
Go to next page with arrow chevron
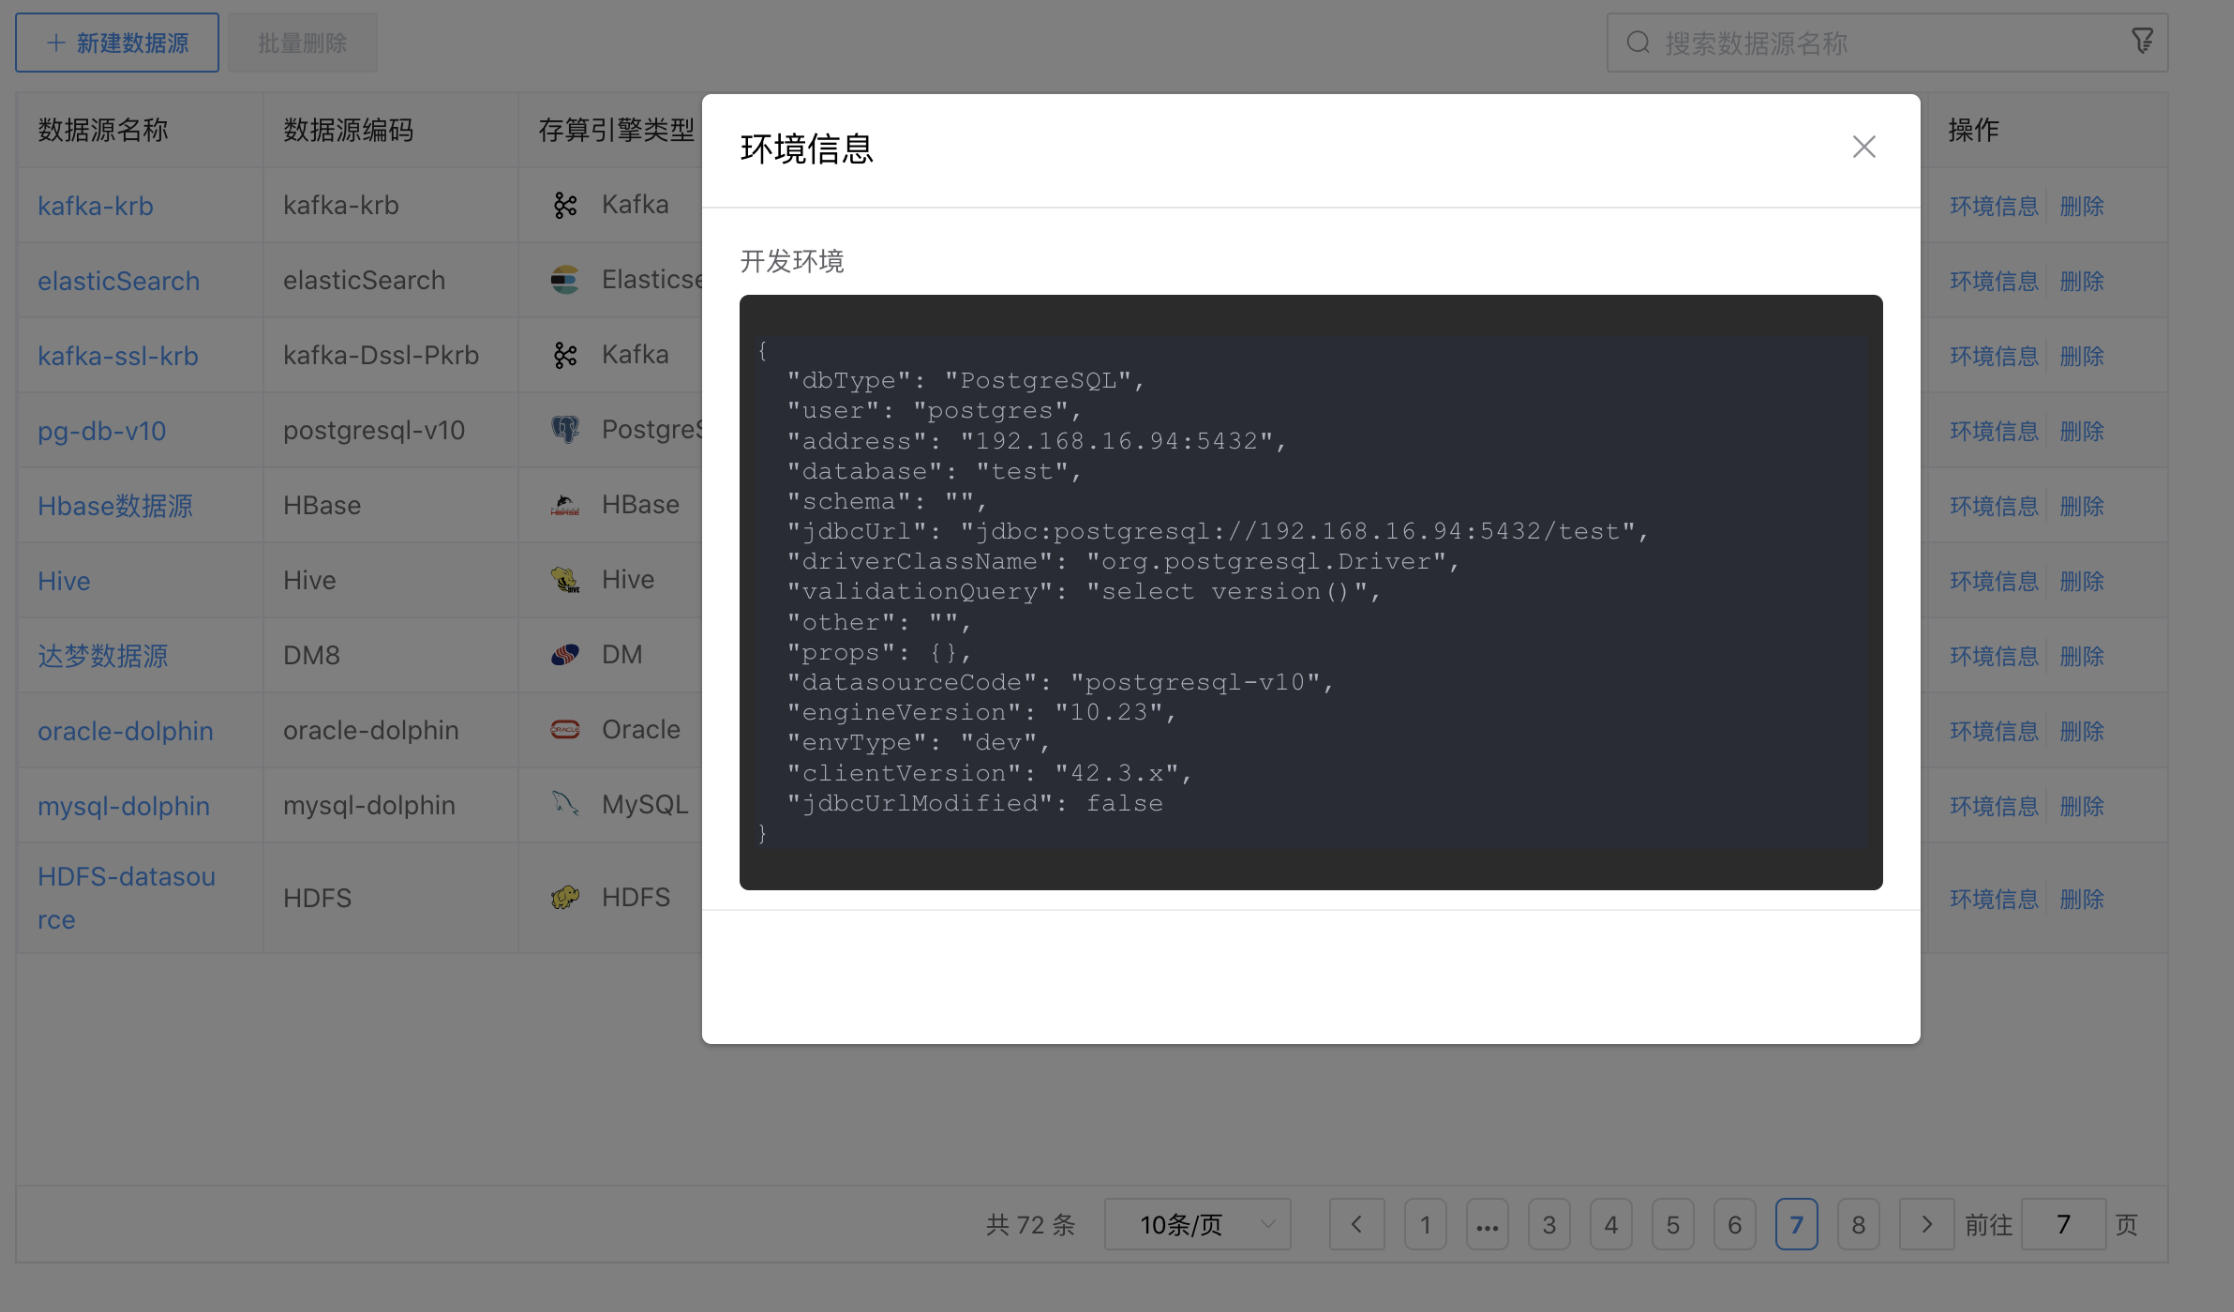[1926, 1223]
